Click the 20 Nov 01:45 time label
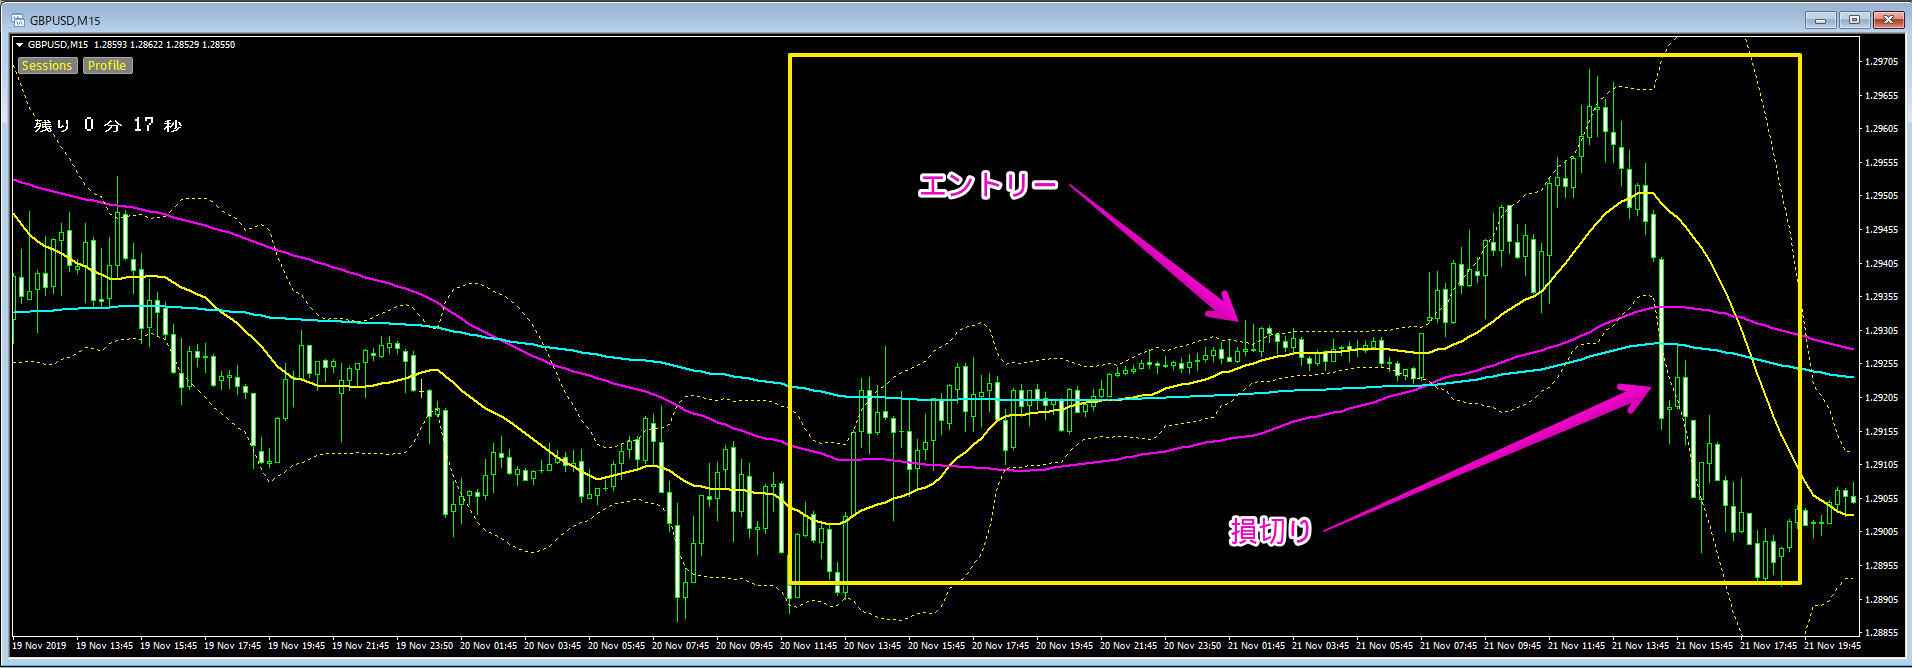The width and height of the screenshot is (1912, 668). tap(488, 646)
